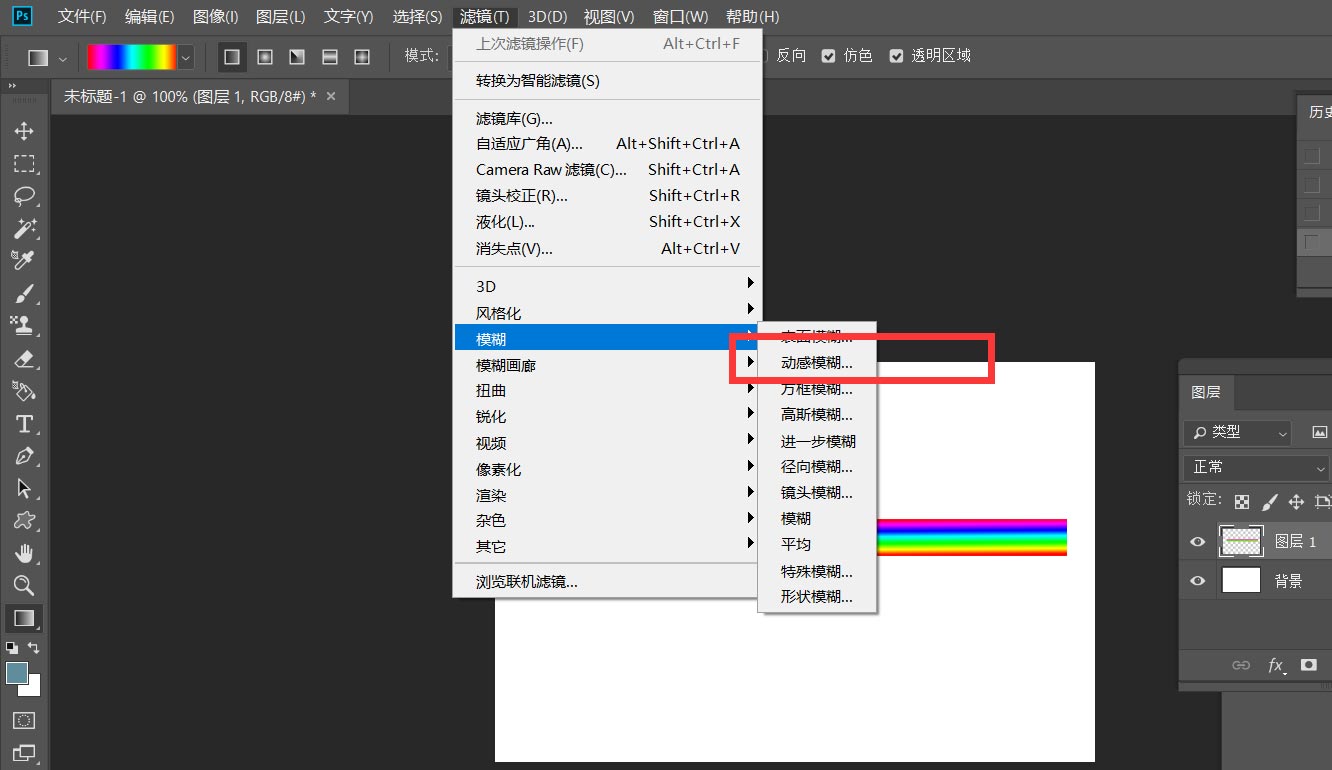Choose the linear gradient style
The image size is (1332, 770).
(x=232, y=57)
